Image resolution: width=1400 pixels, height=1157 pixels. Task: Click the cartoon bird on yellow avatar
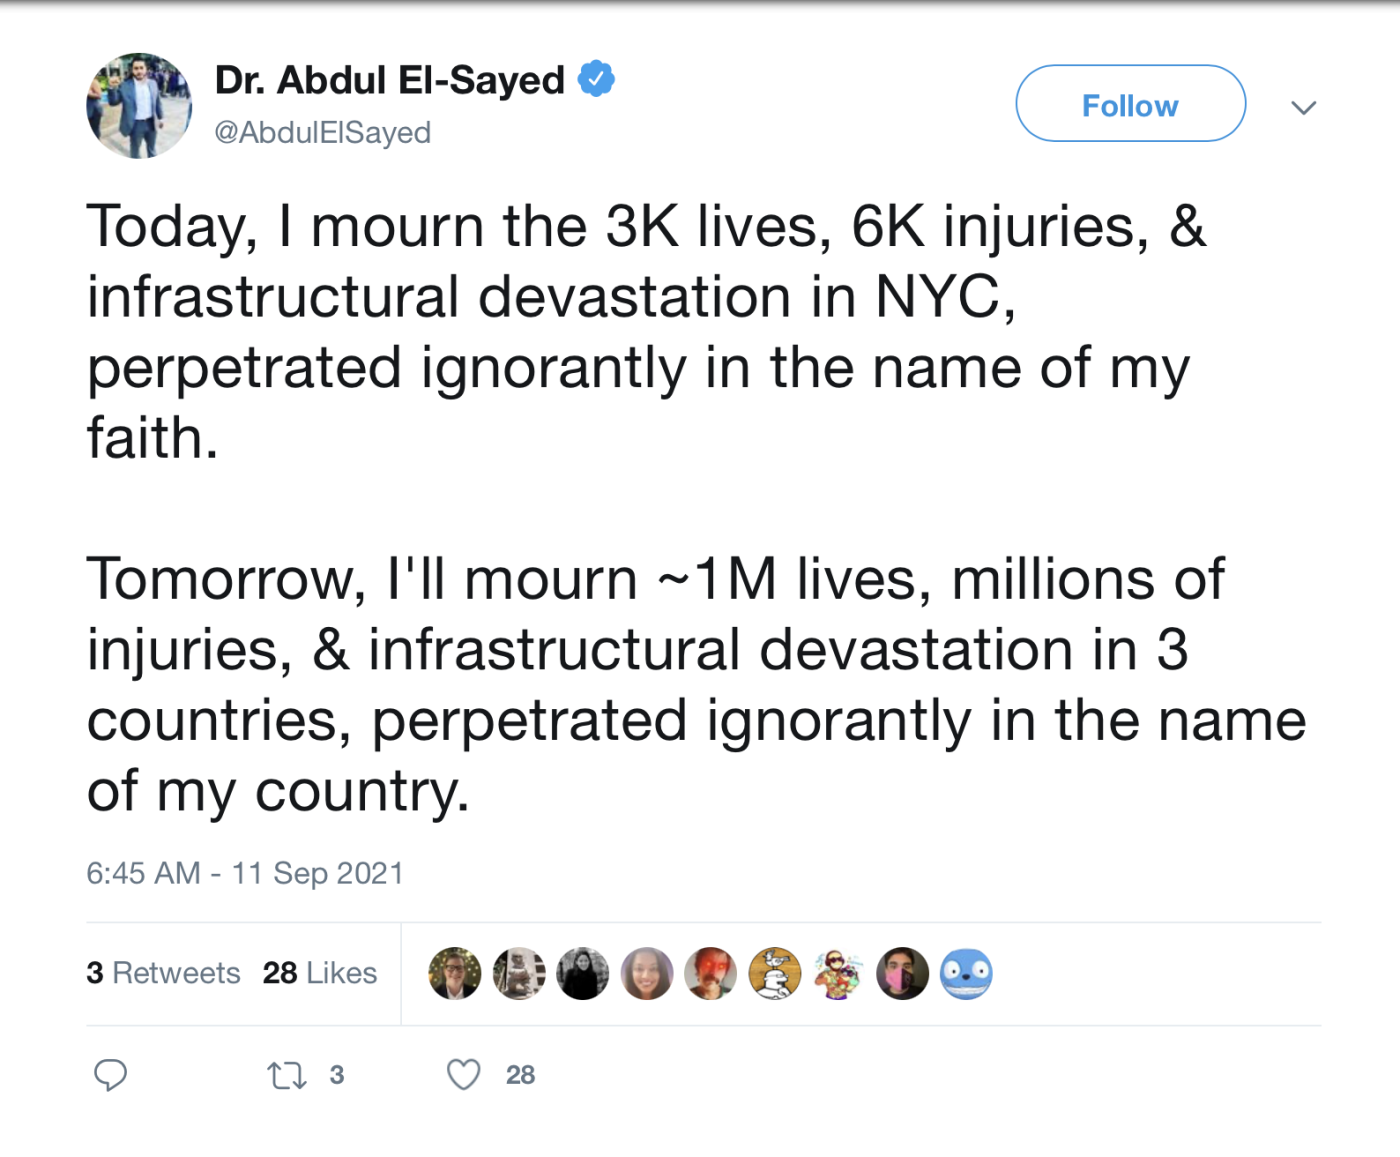[x=775, y=974]
